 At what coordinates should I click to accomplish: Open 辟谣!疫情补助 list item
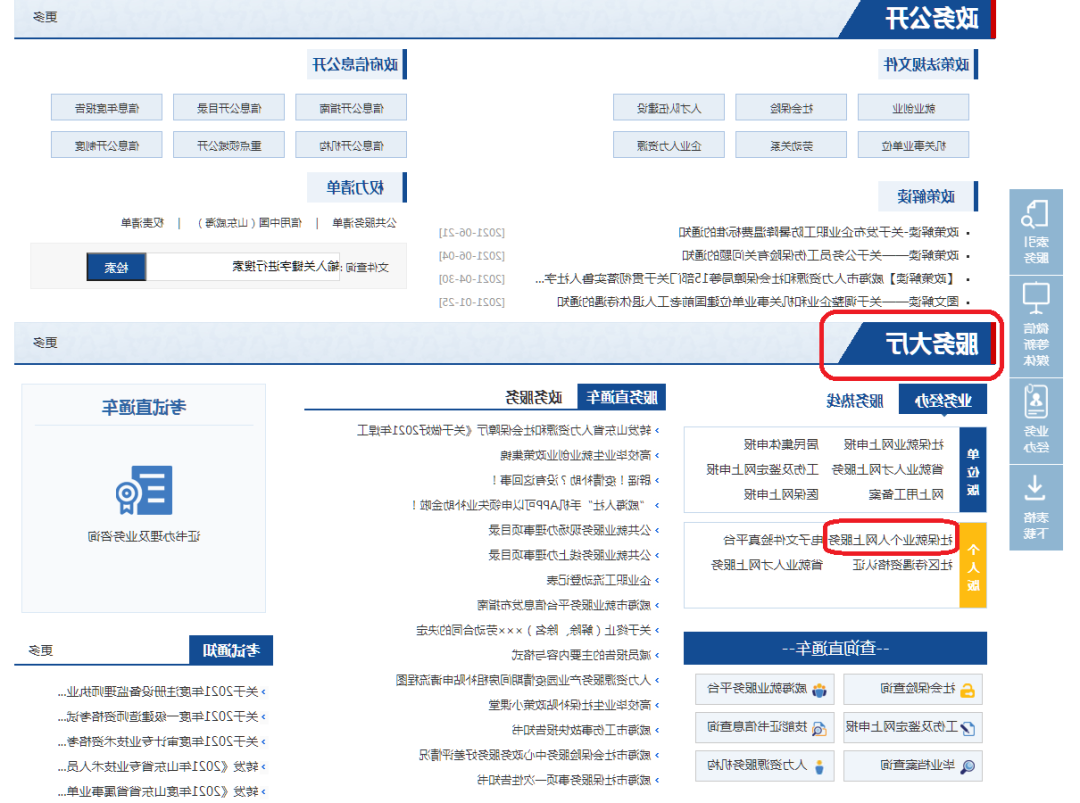(x=571, y=480)
